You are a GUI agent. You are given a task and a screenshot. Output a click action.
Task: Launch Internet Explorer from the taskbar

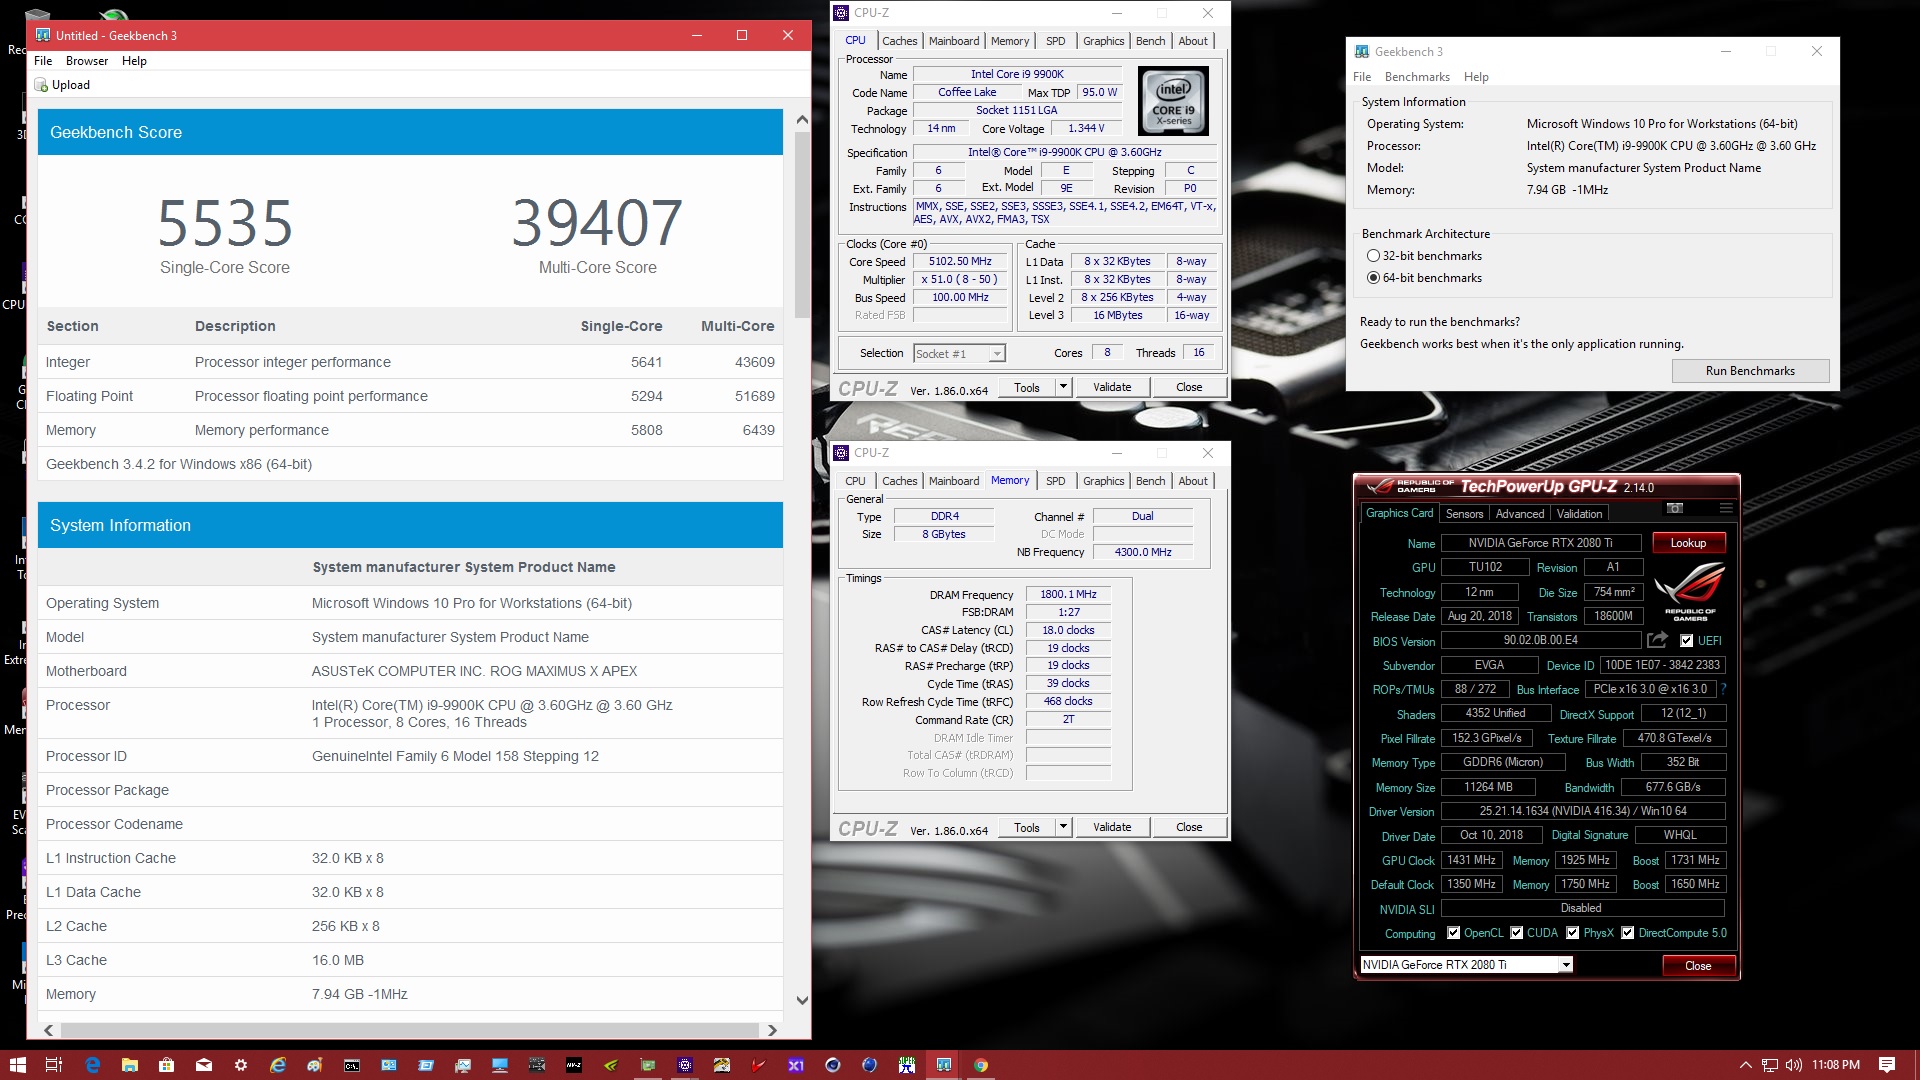[x=277, y=1065]
